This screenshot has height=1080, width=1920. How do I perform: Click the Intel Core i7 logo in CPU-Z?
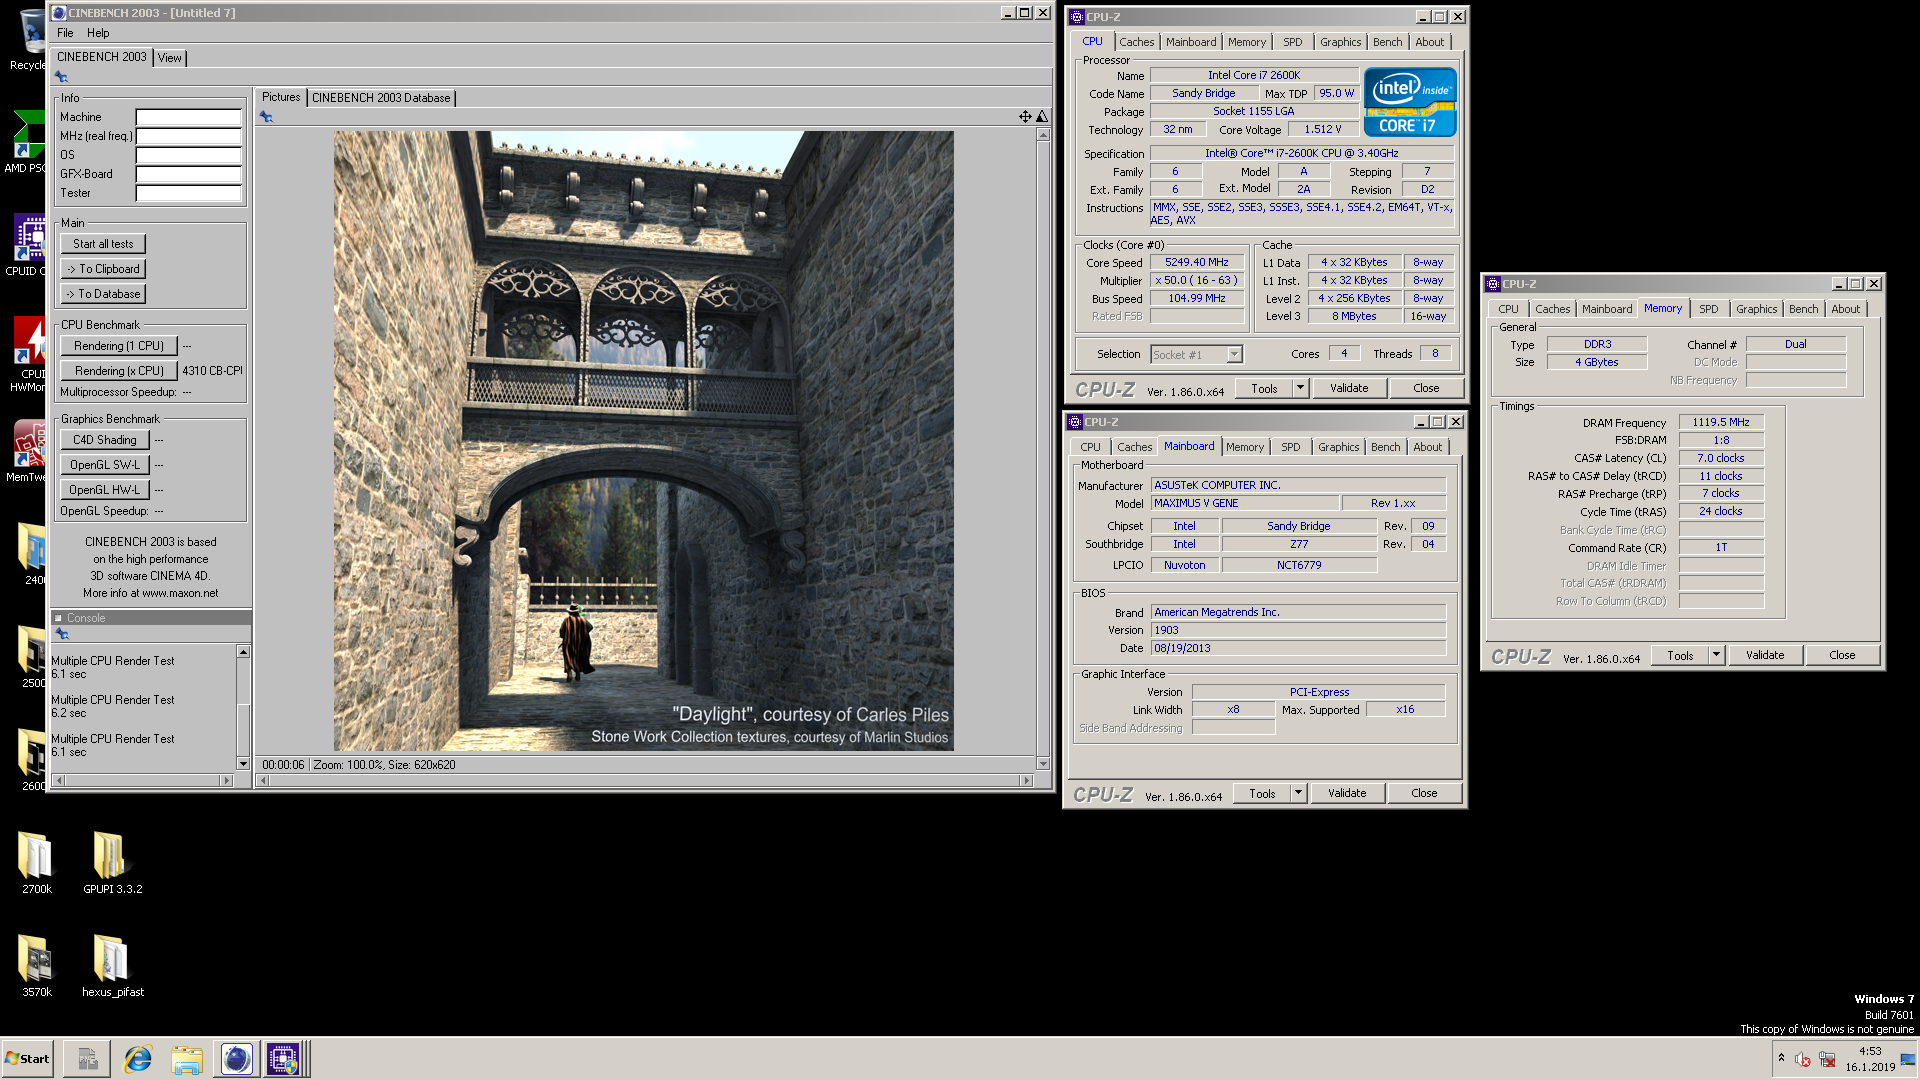(x=1410, y=102)
